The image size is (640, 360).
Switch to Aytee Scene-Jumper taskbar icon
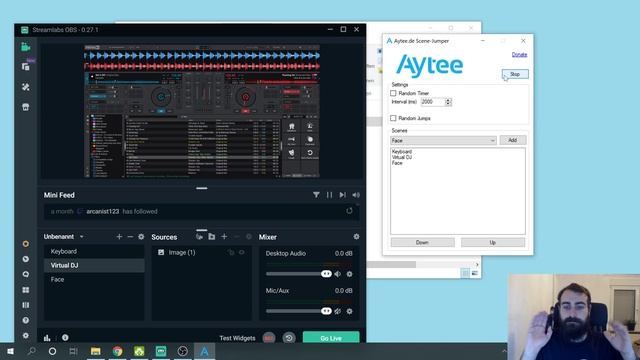coord(204,351)
